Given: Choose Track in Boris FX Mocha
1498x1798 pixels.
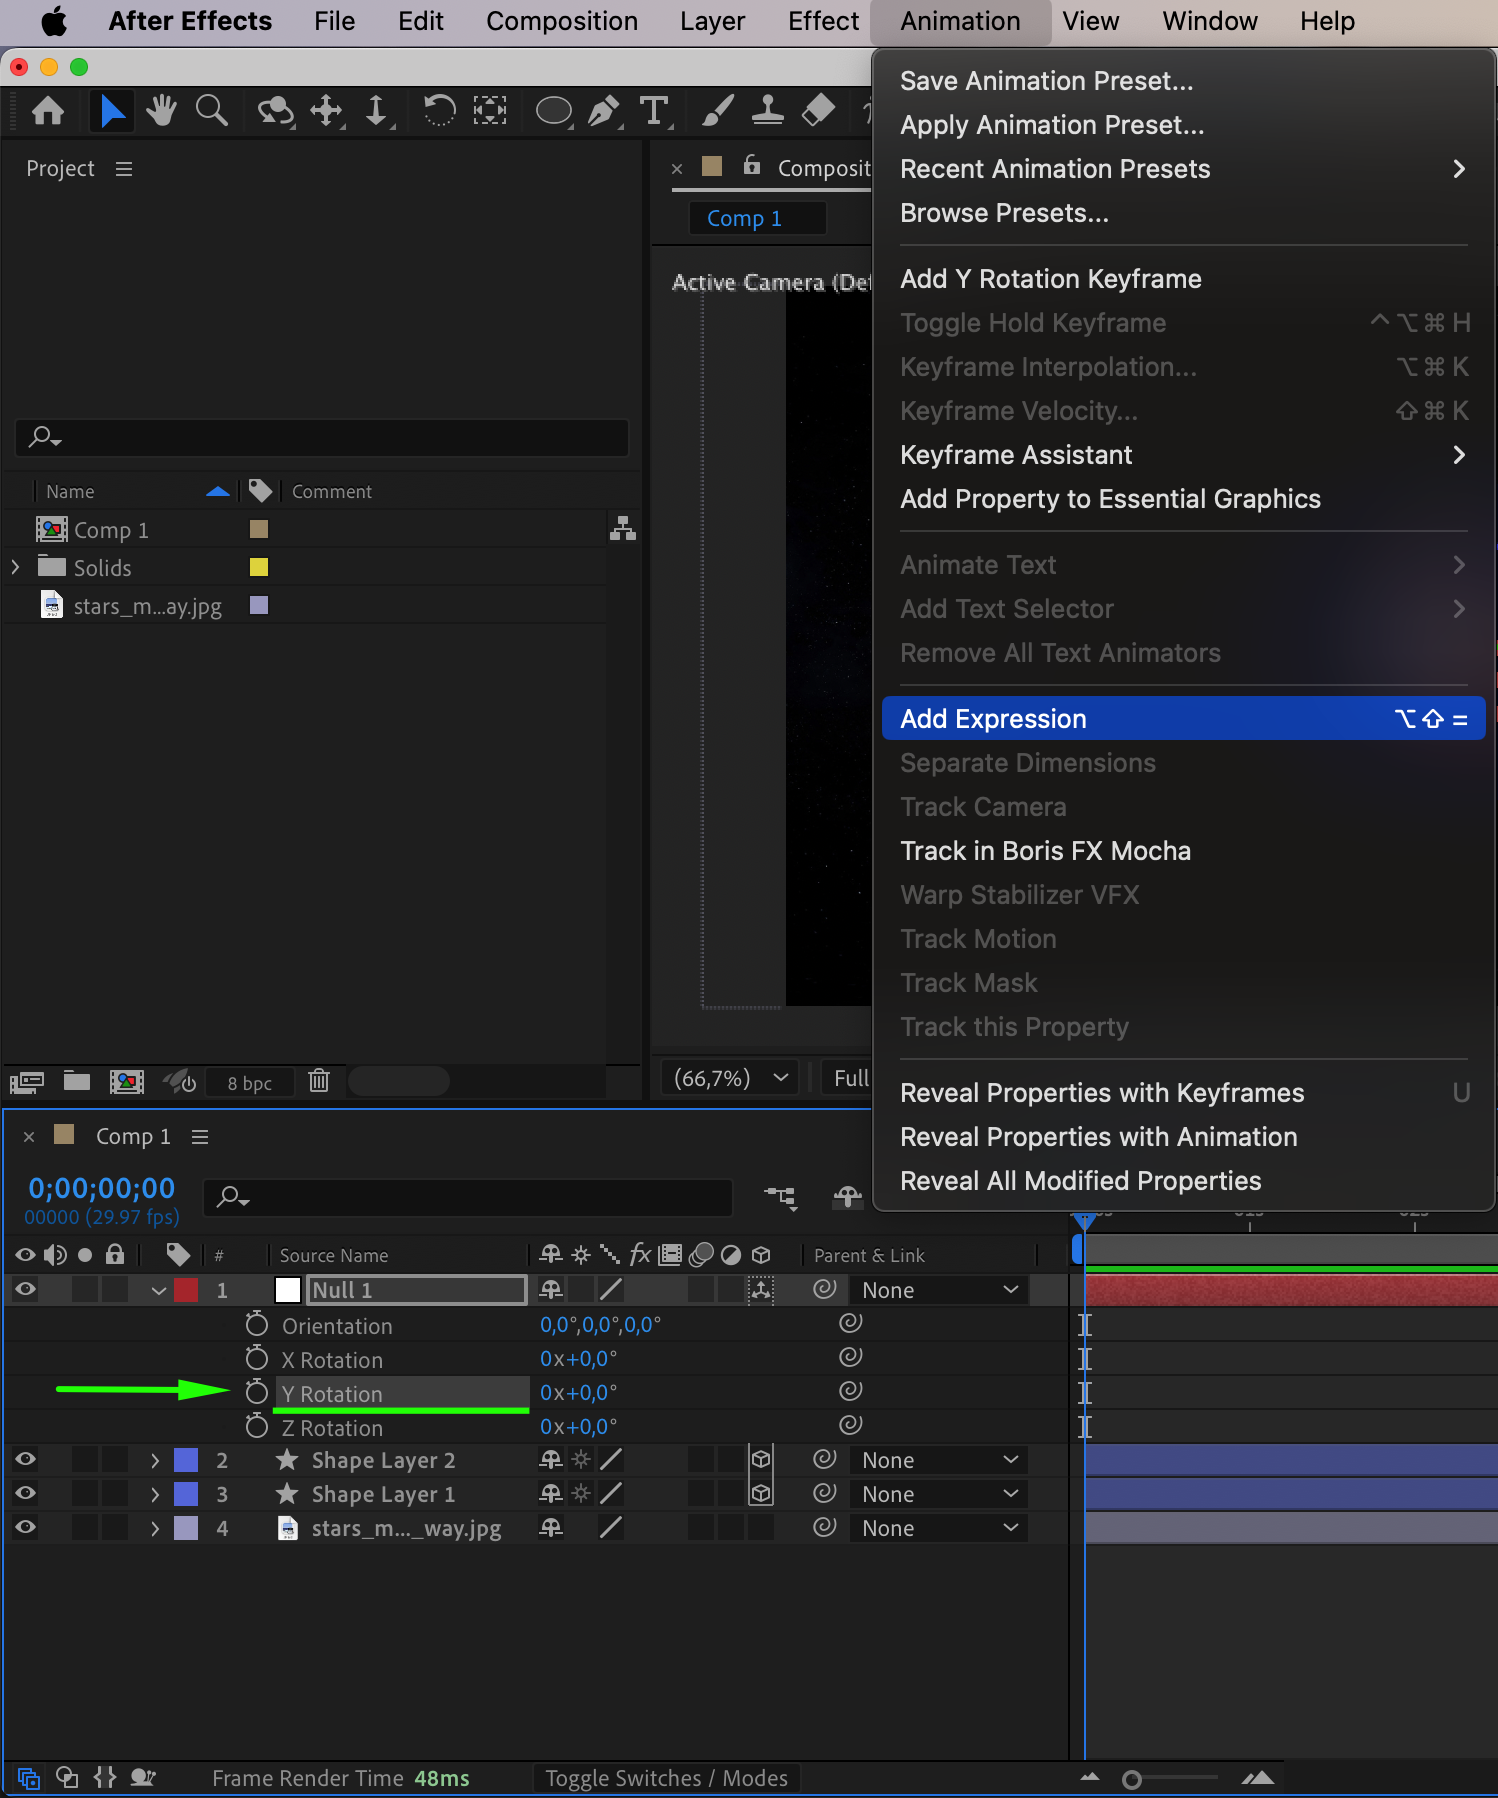Looking at the screenshot, I should pos(1183,851).
